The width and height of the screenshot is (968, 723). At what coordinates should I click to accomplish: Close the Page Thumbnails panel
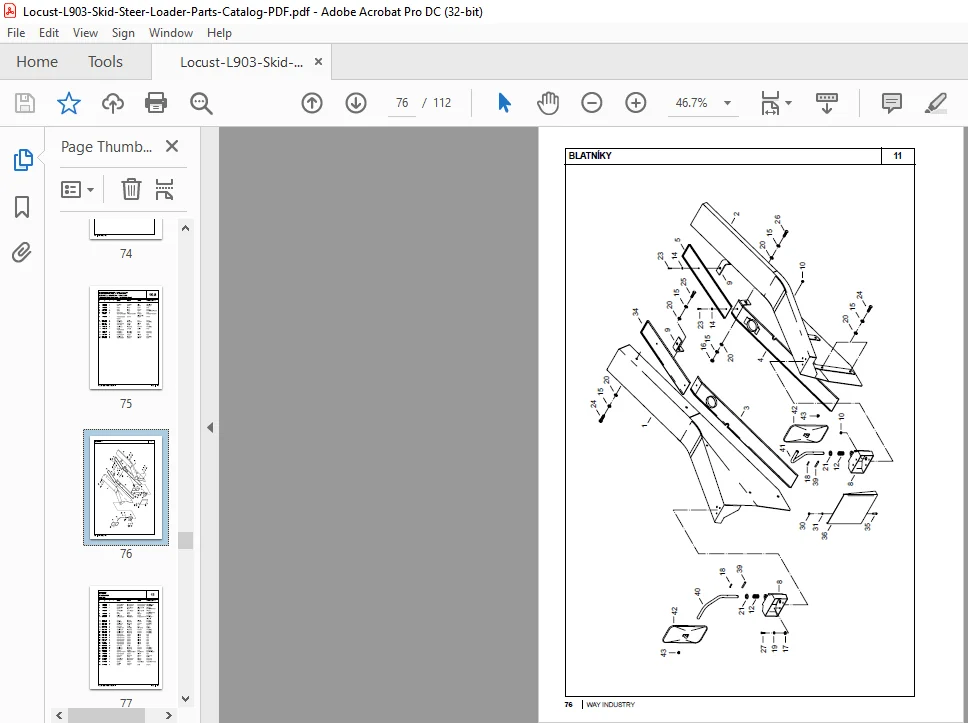click(172, 146)
